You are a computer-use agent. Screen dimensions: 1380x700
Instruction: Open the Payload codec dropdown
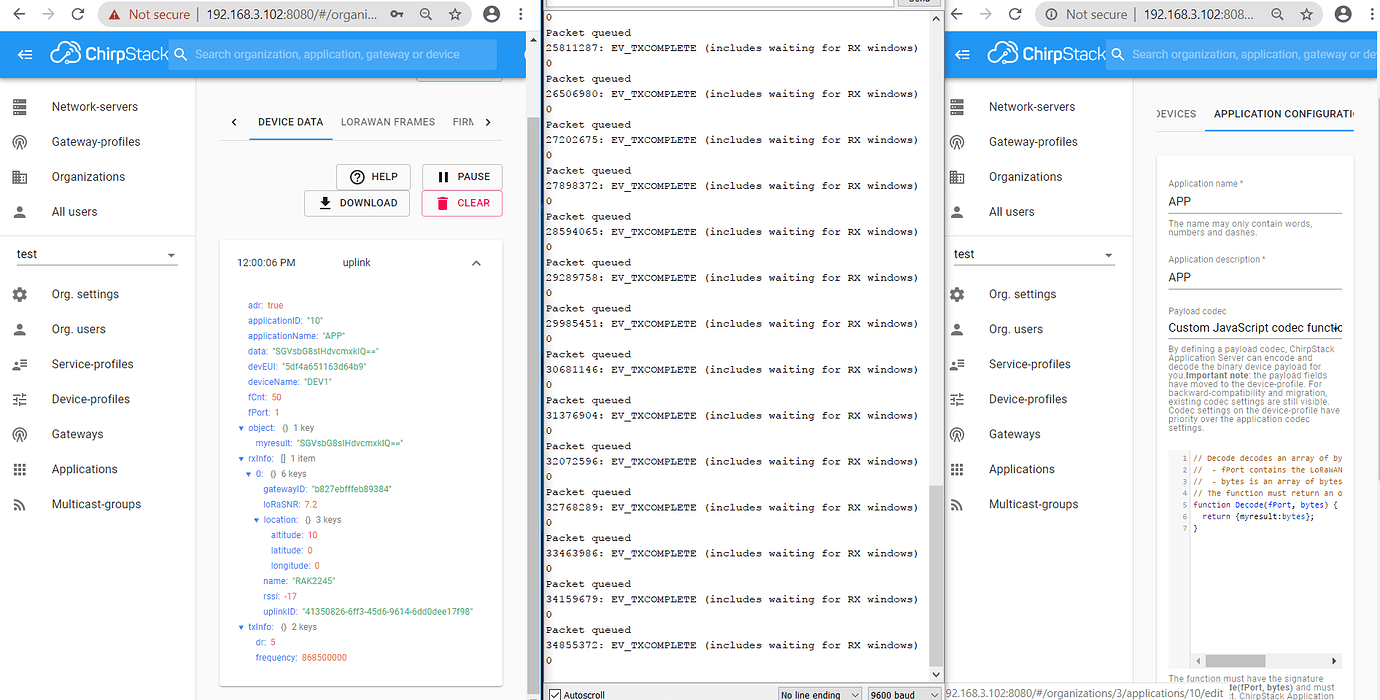point(1255,328)
